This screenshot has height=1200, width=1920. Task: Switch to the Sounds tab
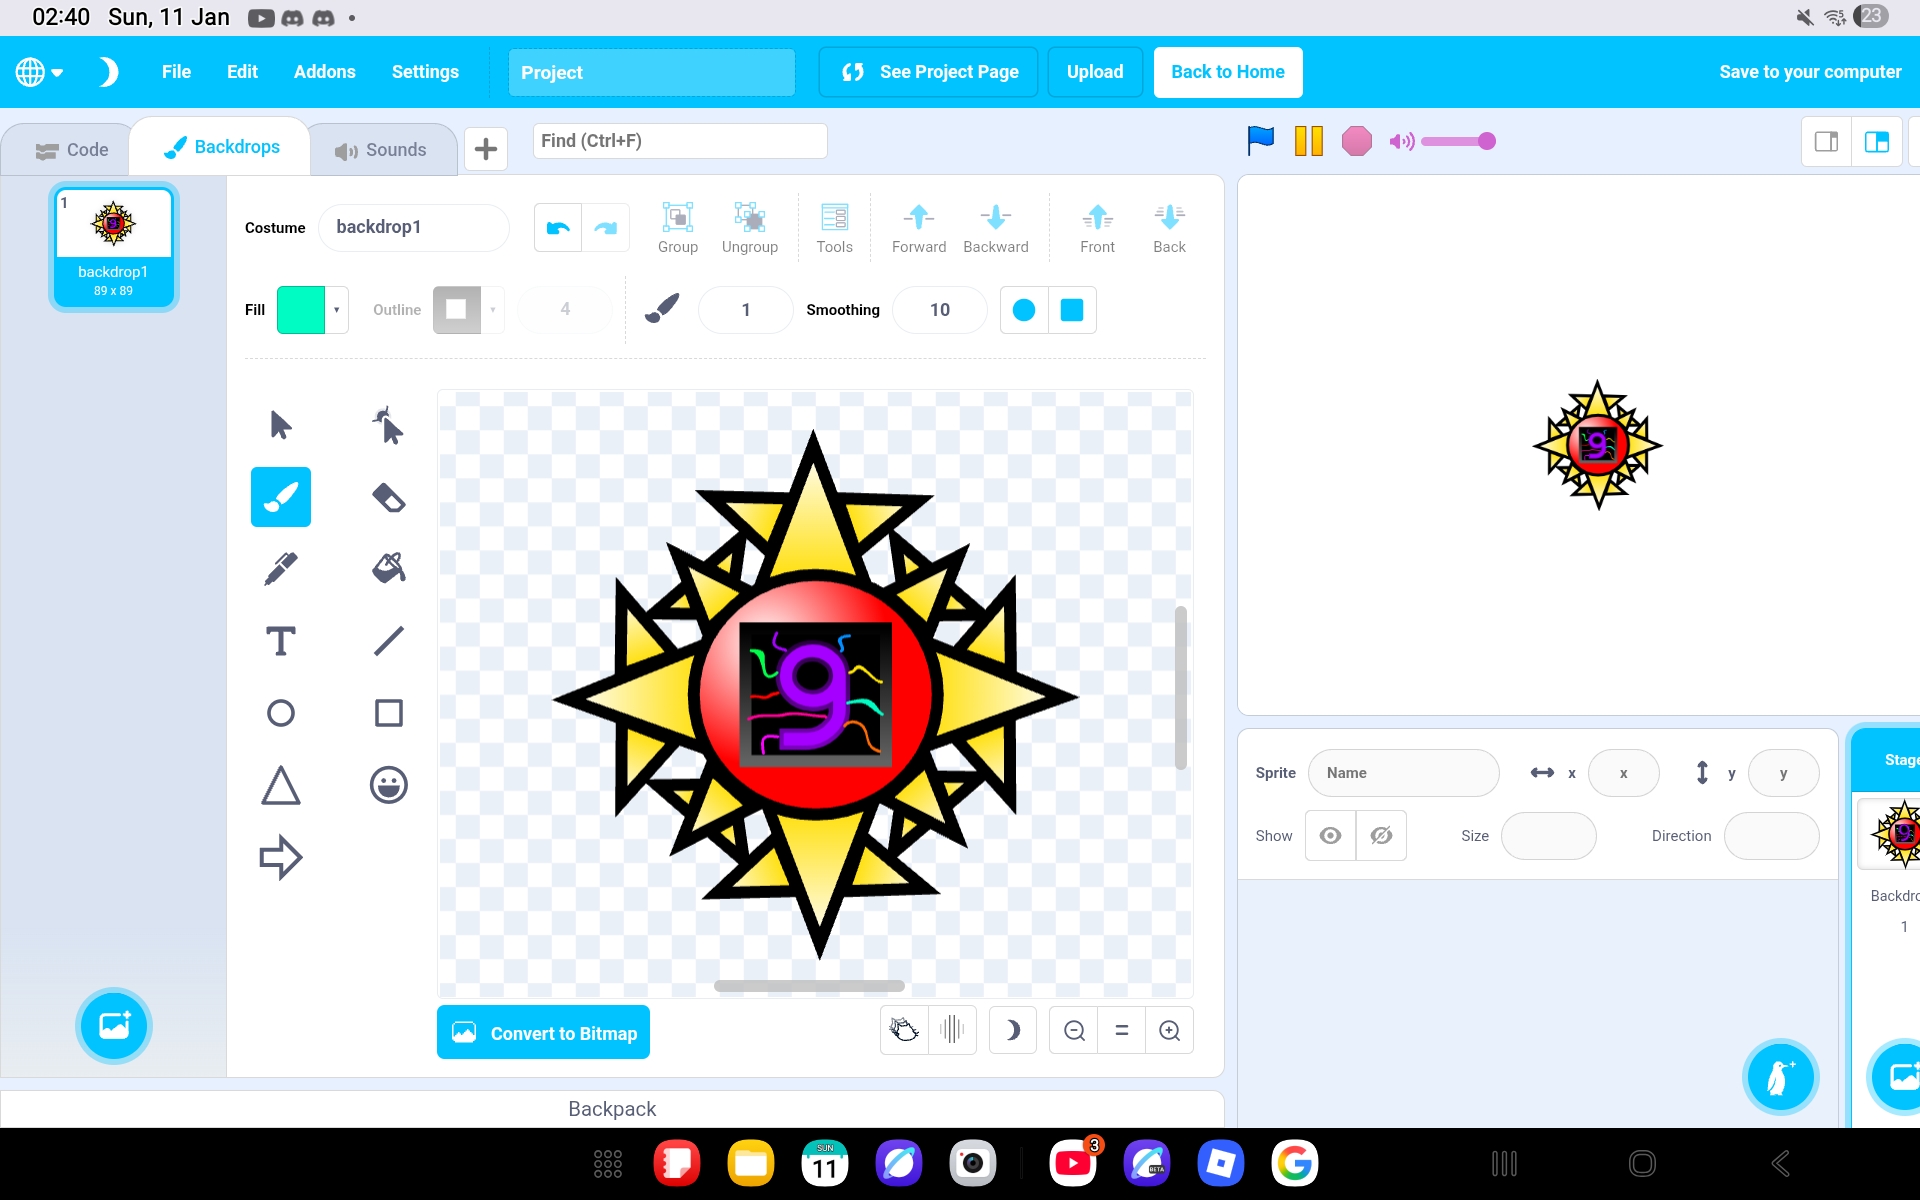tap(381, 150)
